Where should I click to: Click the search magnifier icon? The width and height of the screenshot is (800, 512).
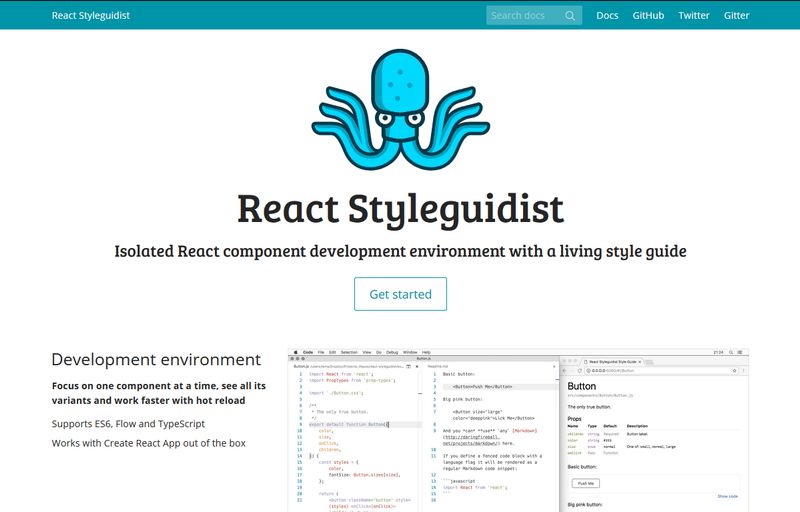[x=570, y=15]
